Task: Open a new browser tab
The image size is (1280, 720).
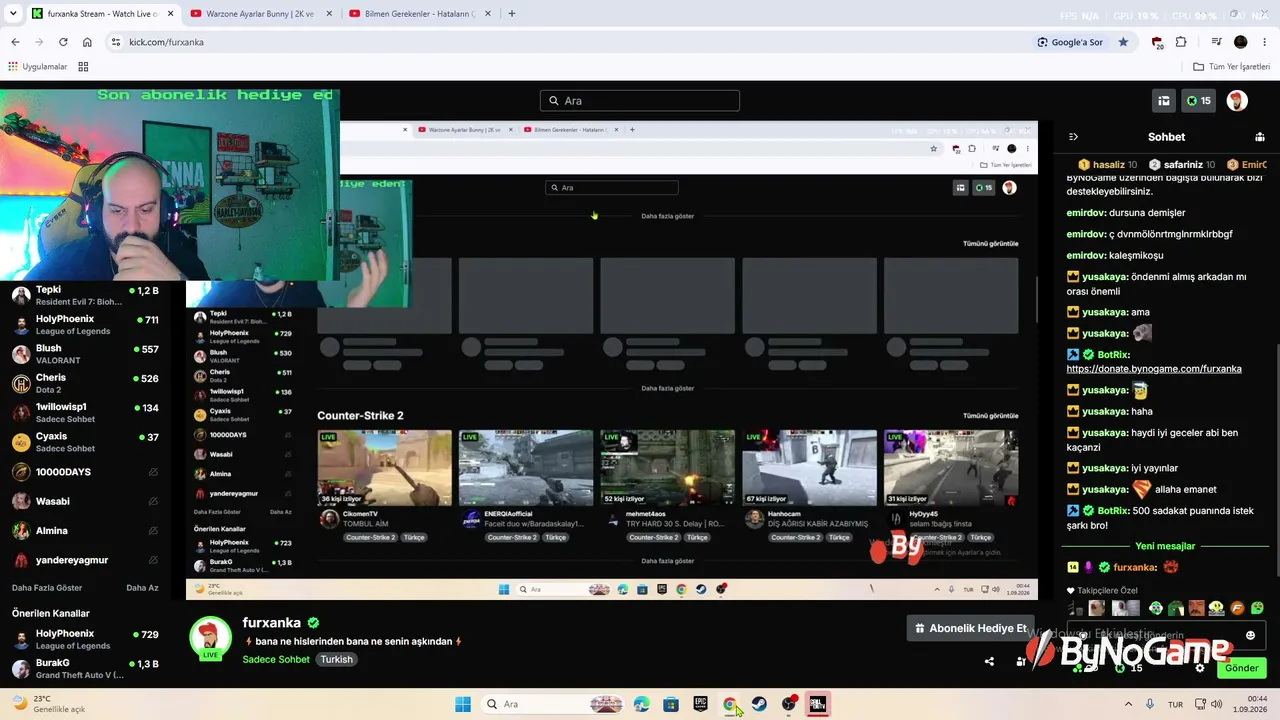Action: pos(512,14)
